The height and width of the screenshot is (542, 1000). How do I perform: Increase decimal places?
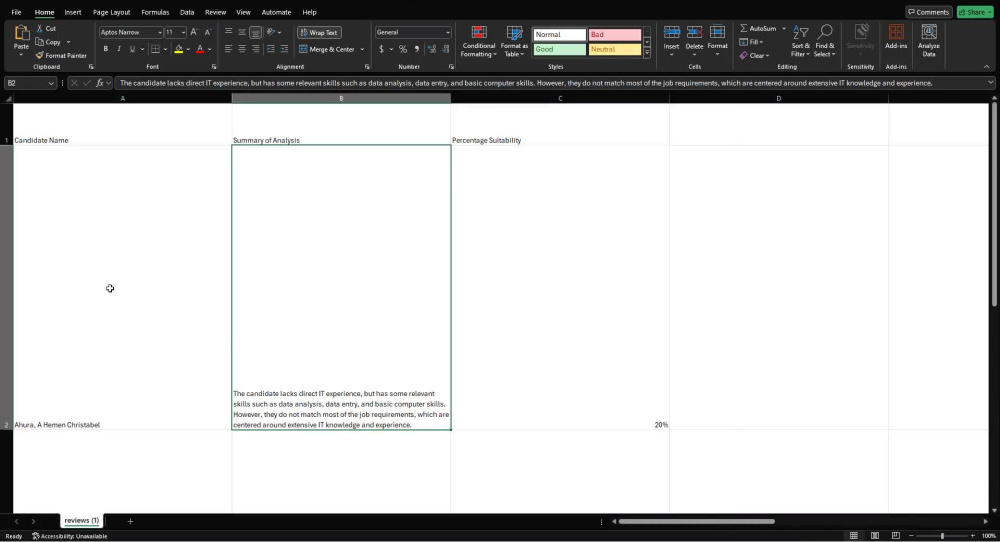(x=432, y=49)
